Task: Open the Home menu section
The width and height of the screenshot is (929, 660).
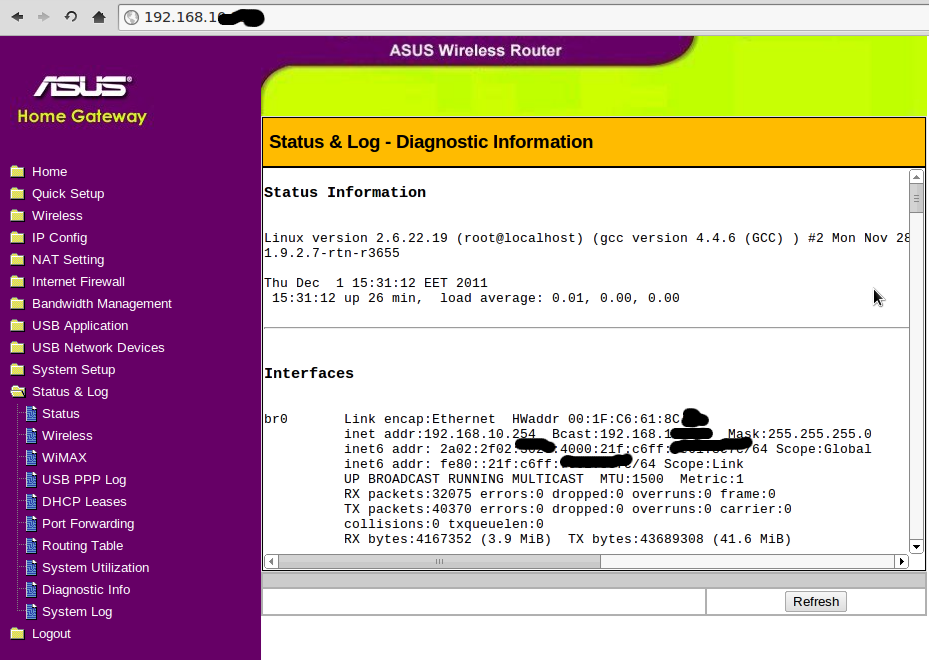Action: 49,172
